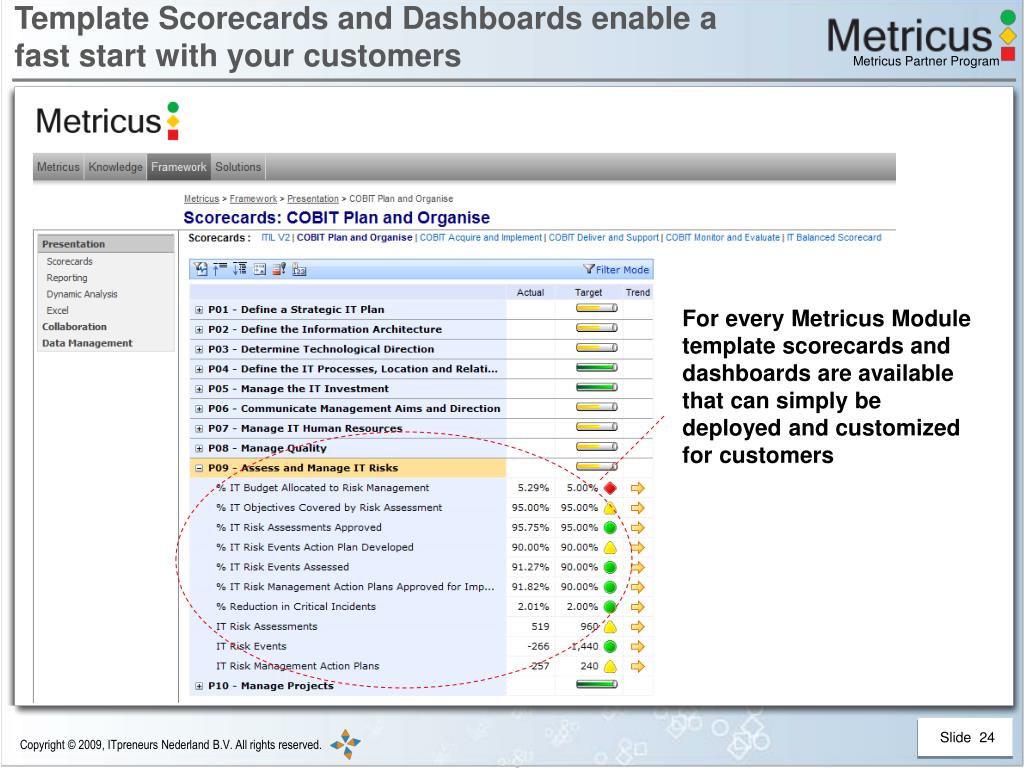Click yellow triangle for Risk Events Action Plan Developed
This screenshot has width=1024, height=768.
point(611,547)
